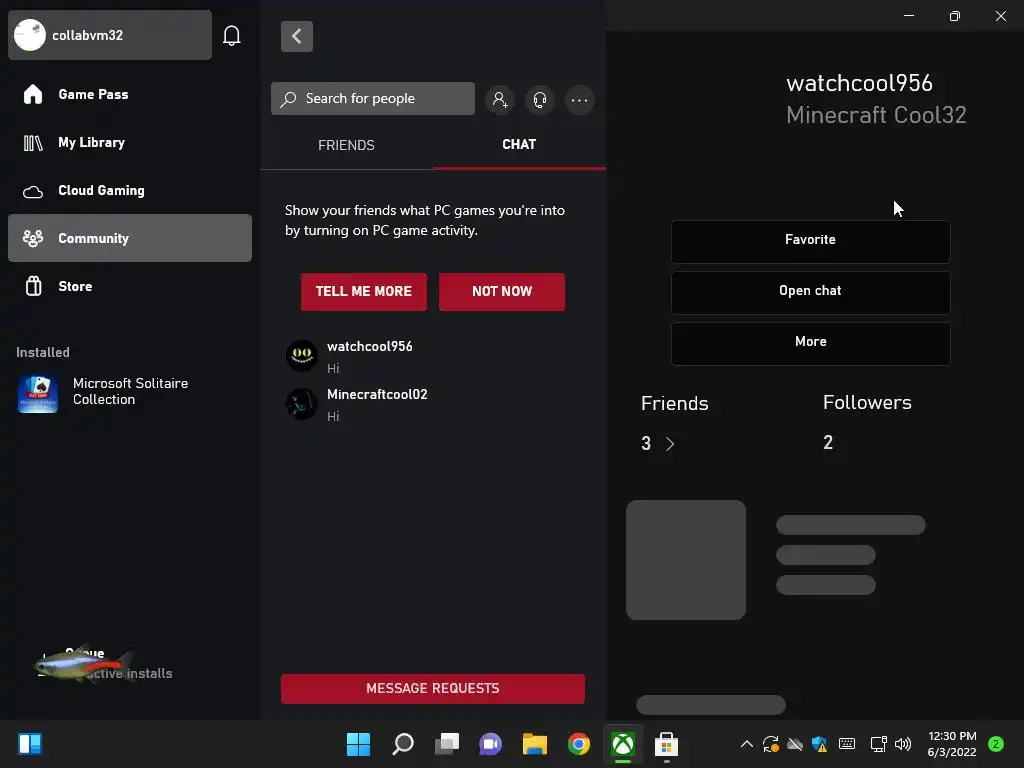Click TELL ME MORE button
This screenshot has height=768, width=1024.
(x=364, y=292)
